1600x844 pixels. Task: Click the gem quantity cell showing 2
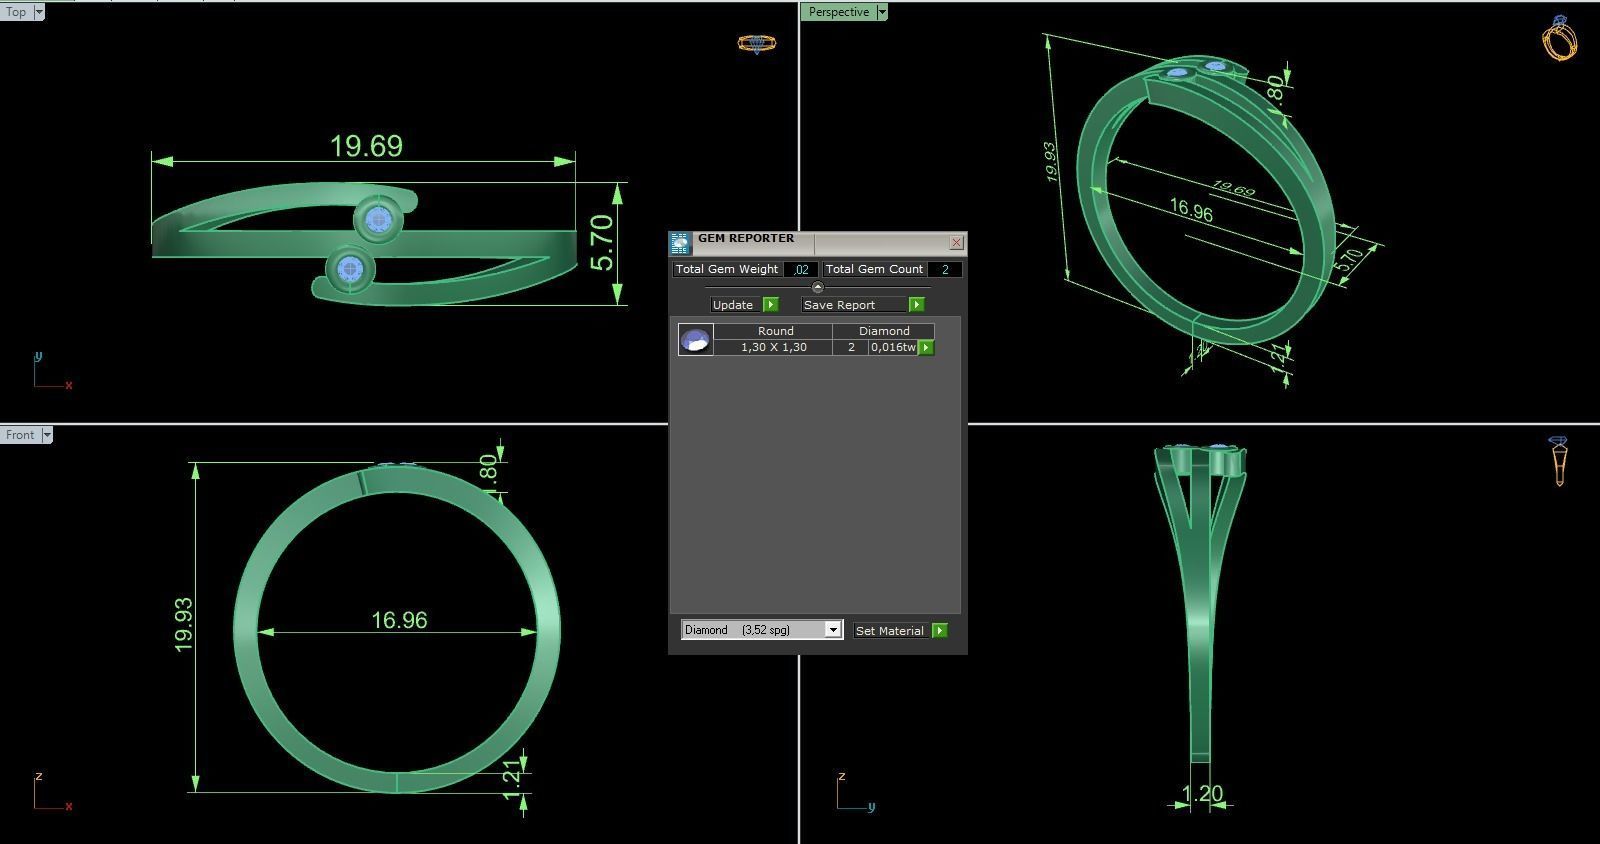851,347
